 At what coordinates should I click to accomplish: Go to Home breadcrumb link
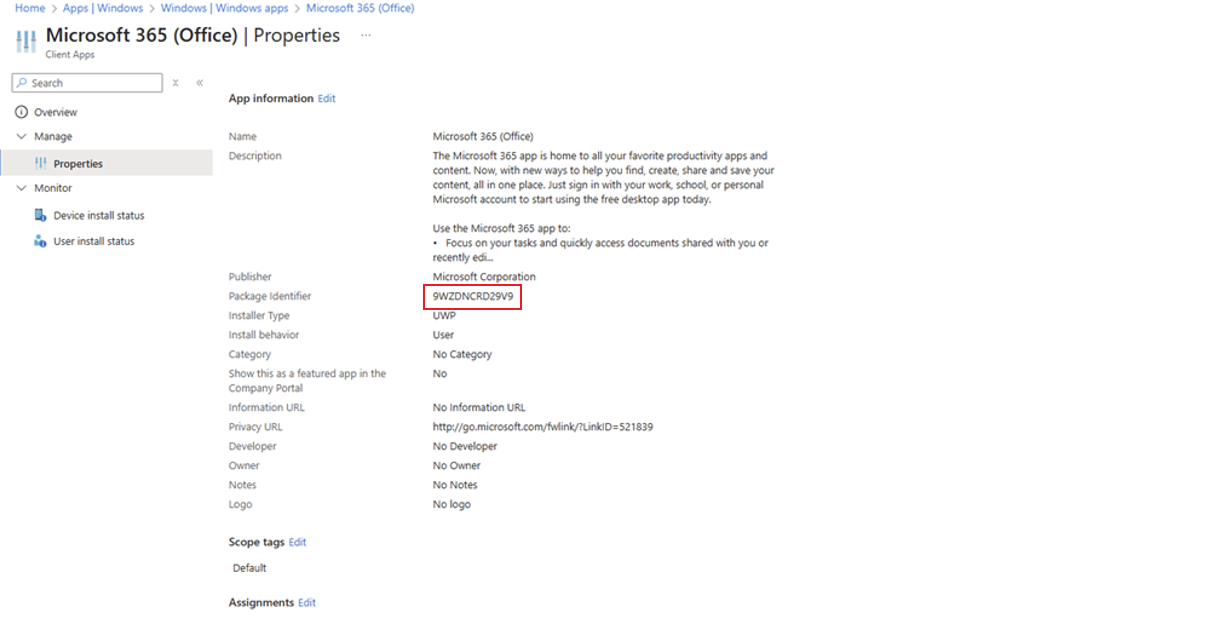(29, 8)
